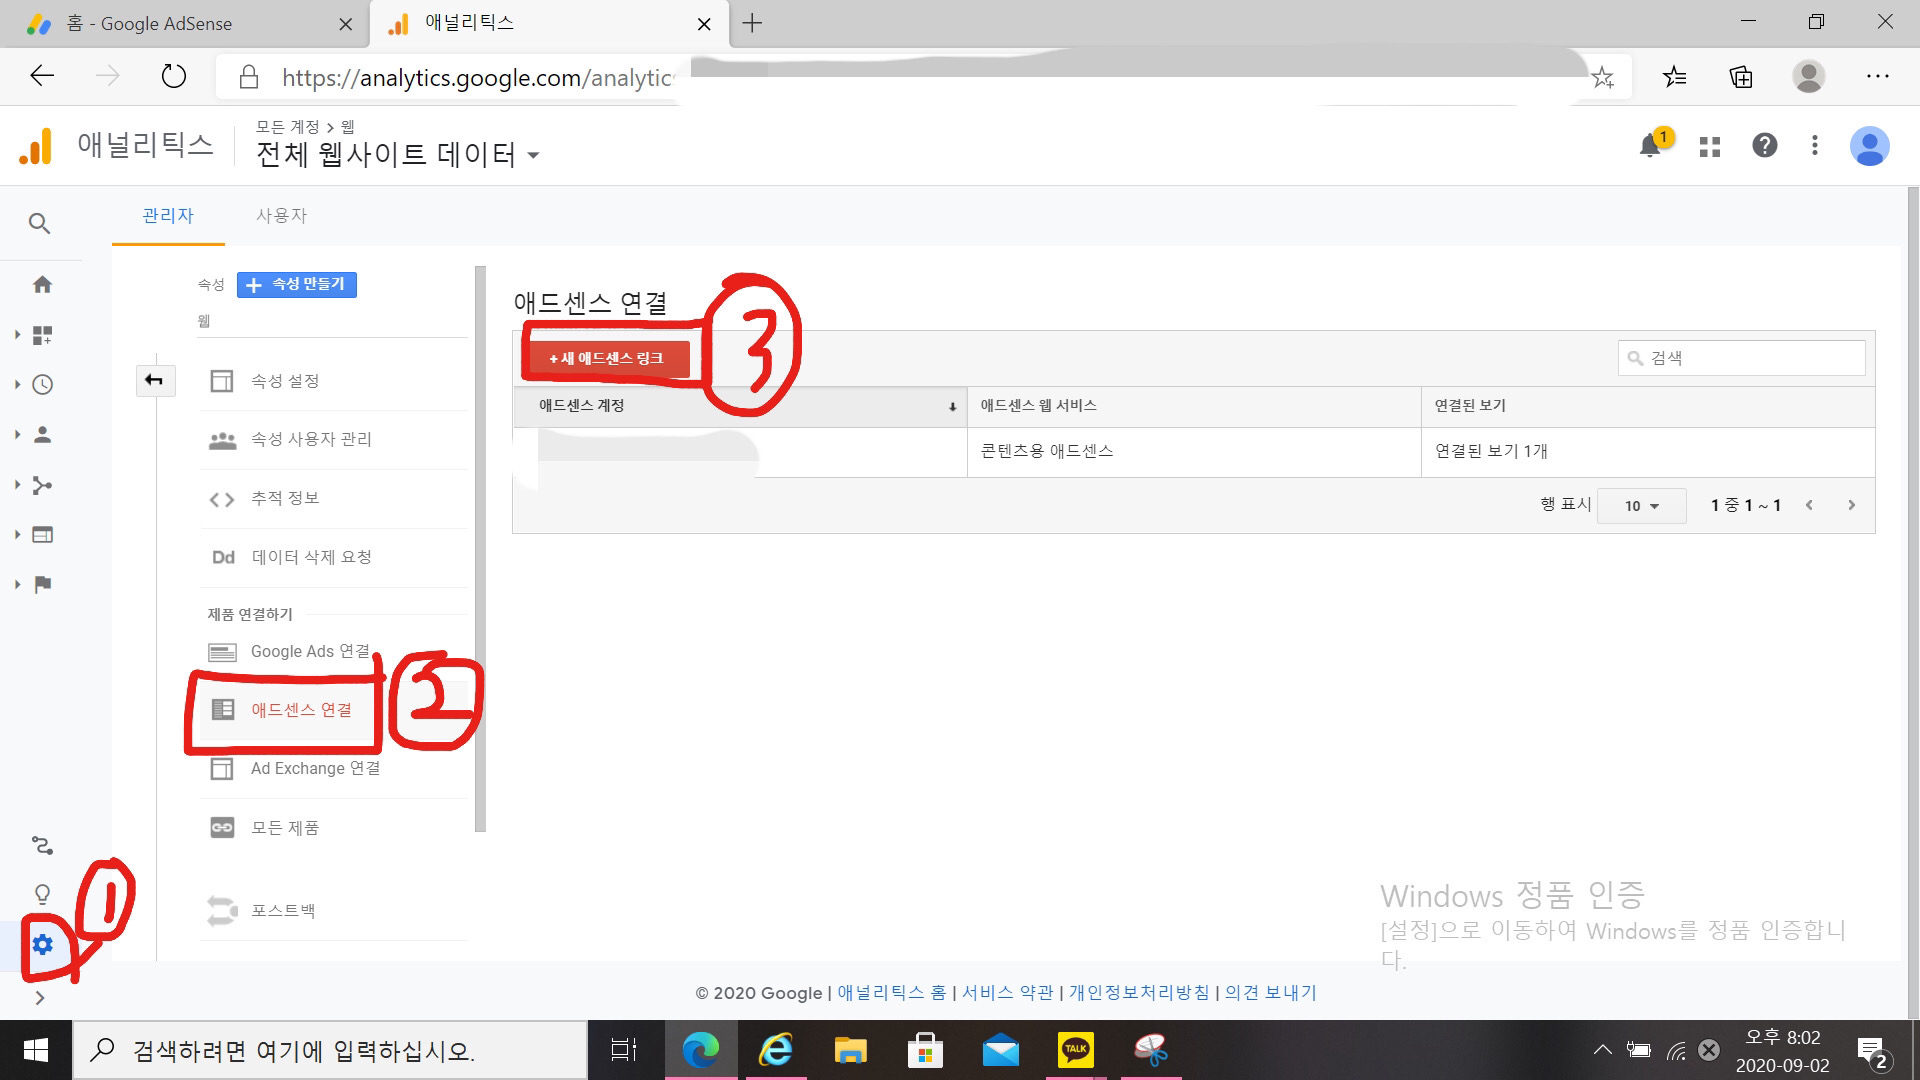Go to next table page arrow
1920x1080 pixels.
(x=1851, y=505)
